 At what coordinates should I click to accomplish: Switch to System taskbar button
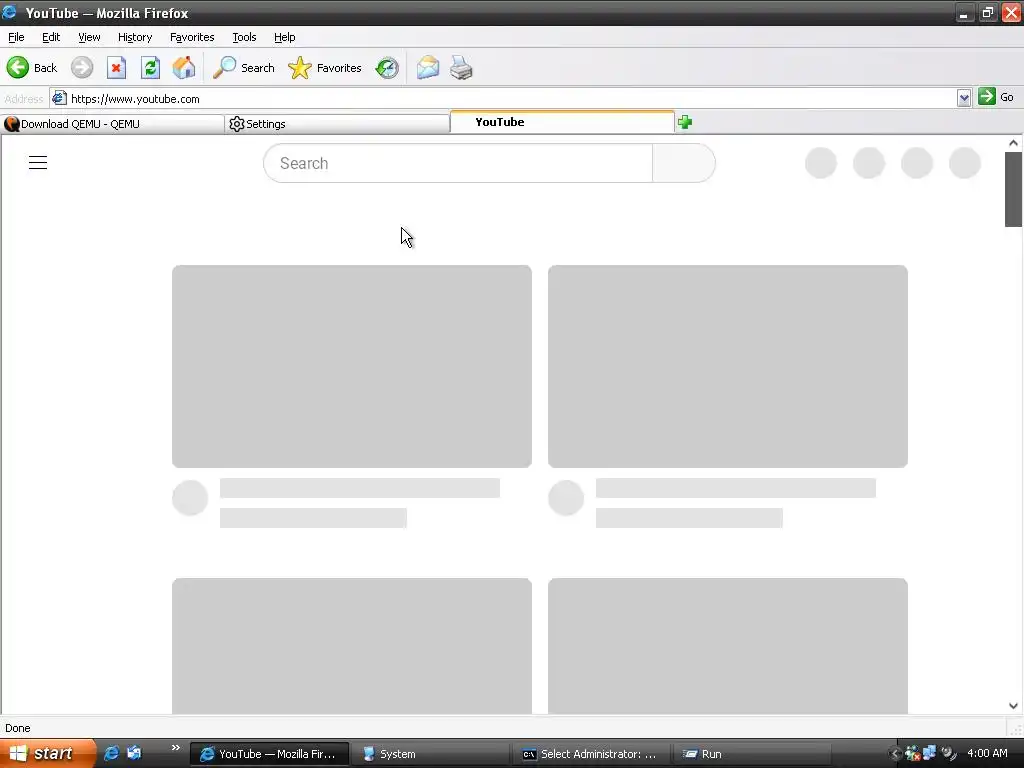[431, 754]
